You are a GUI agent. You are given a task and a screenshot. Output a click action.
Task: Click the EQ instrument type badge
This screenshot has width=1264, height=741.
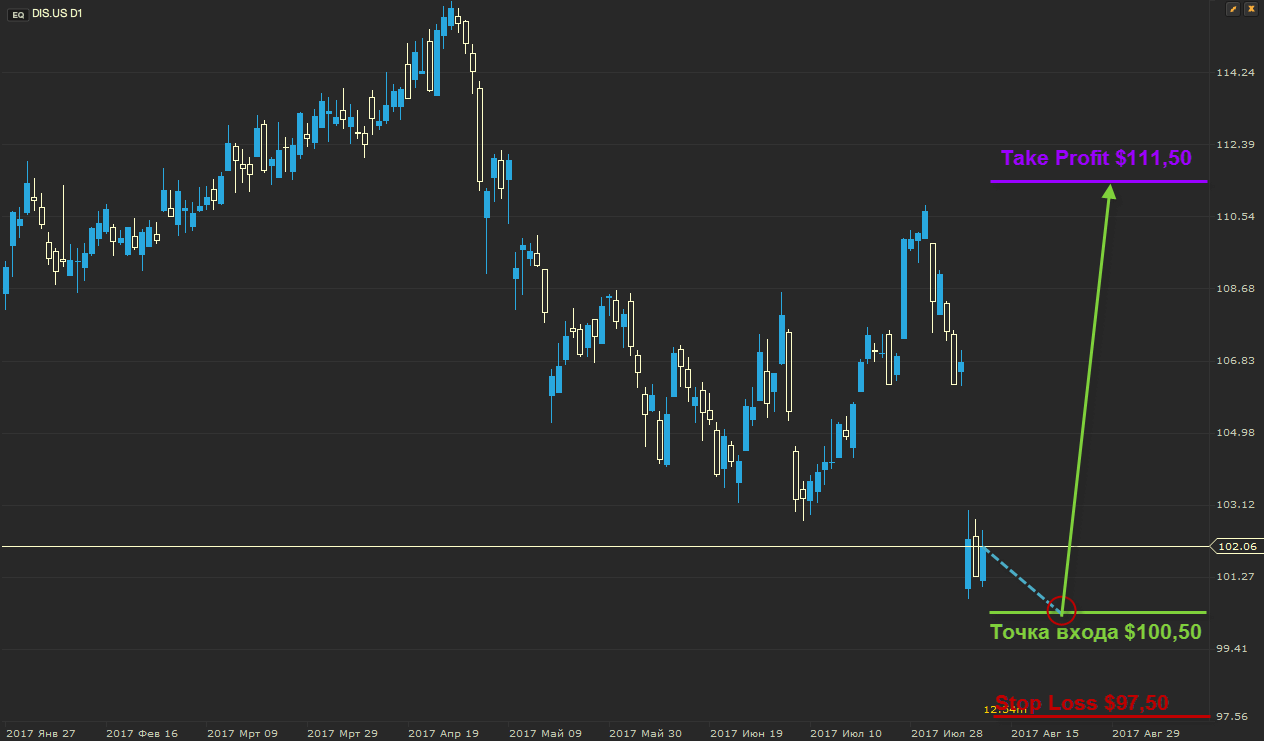tap(18, 13)
